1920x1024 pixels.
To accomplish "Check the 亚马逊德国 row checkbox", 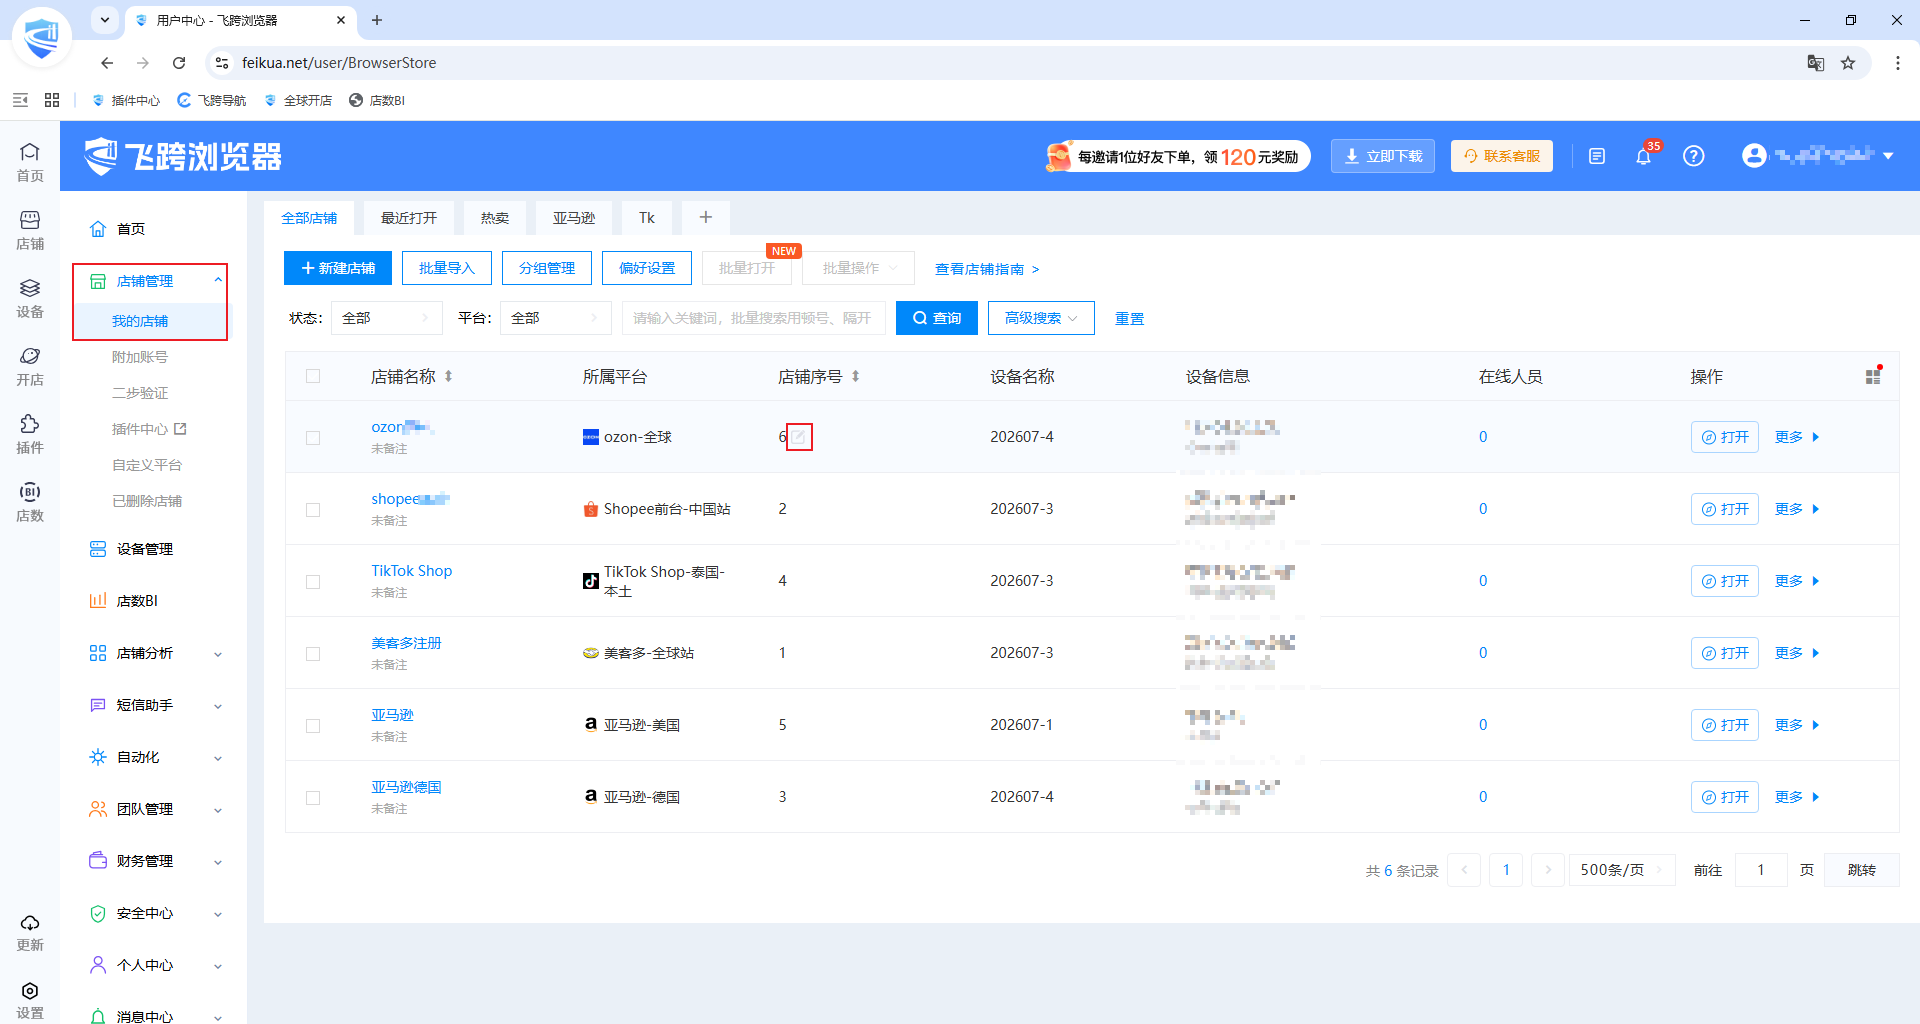I will coord(313,797).
